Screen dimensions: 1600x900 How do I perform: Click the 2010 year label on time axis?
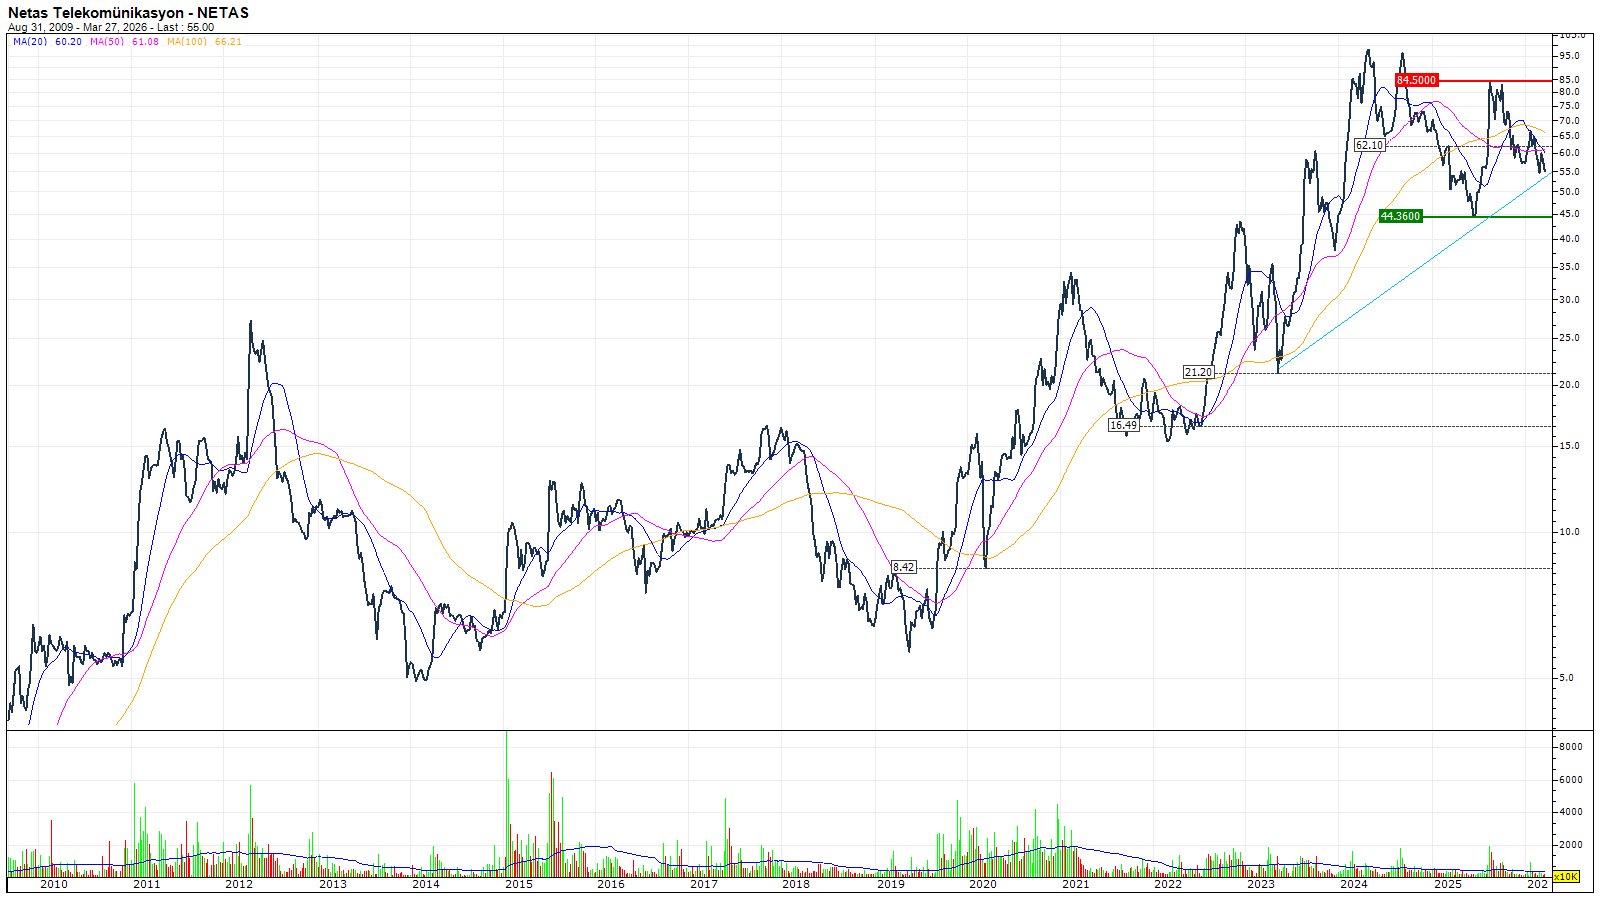click(54, 884)
